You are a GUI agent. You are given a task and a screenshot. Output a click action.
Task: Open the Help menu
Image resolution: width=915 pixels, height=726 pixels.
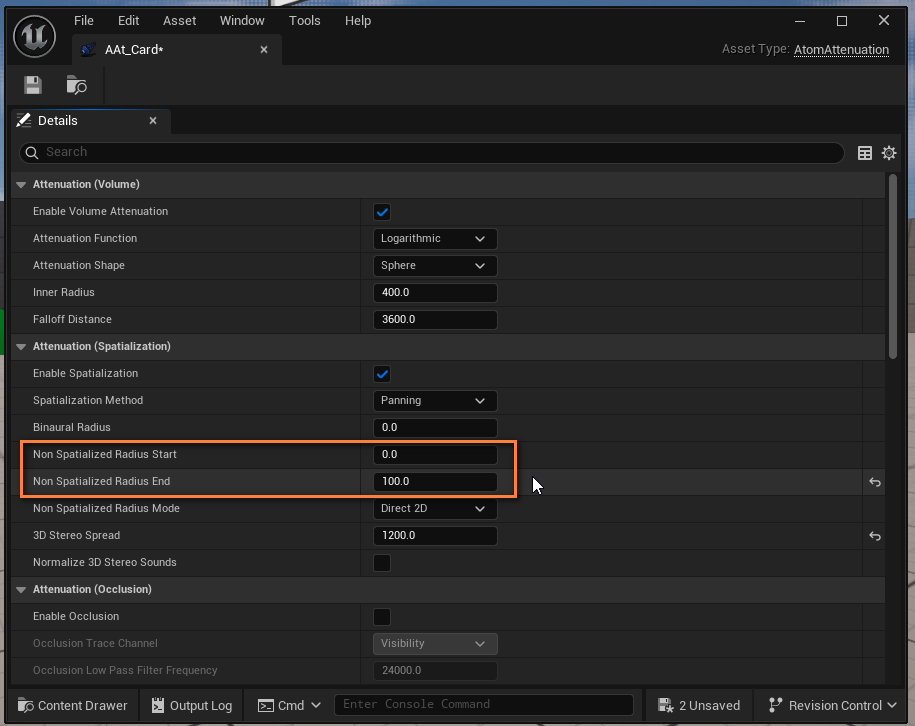tap(358, 20)
